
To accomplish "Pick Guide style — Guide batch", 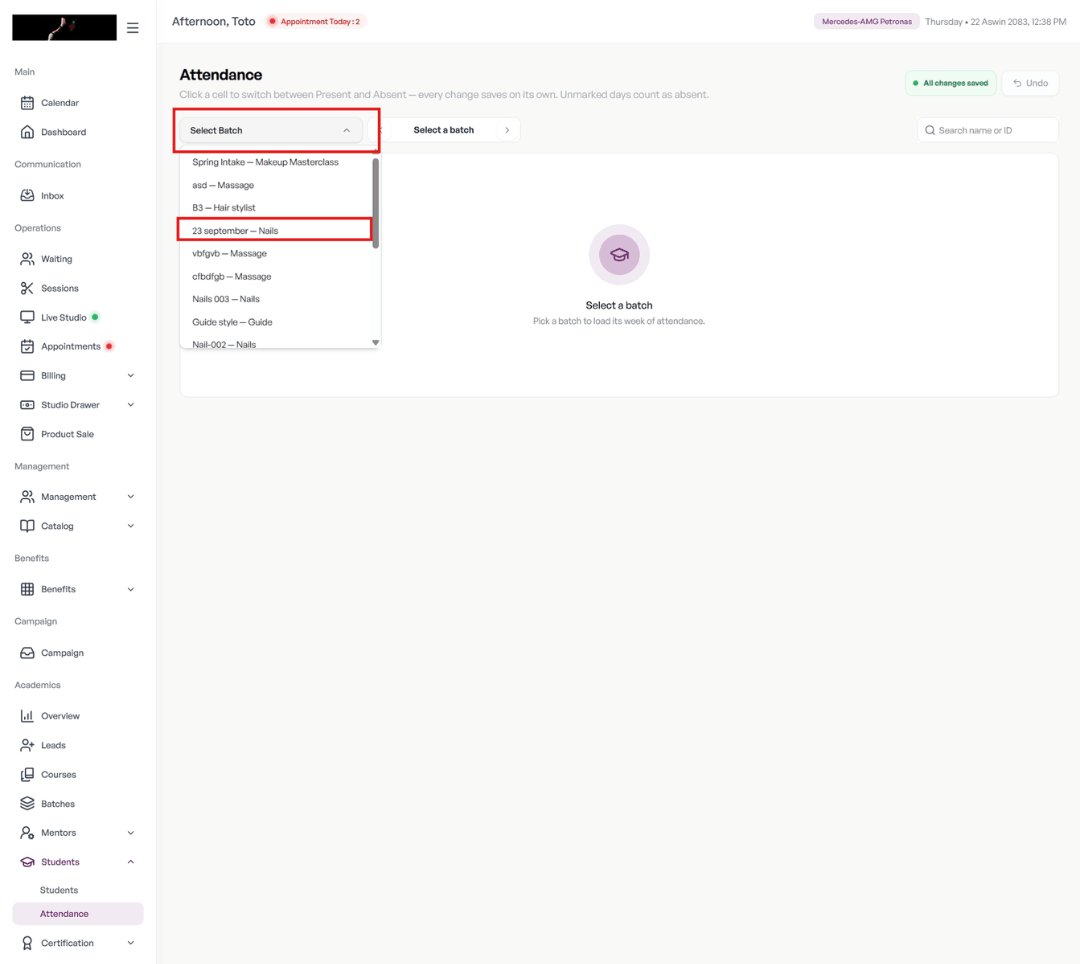I will (276, 322).
